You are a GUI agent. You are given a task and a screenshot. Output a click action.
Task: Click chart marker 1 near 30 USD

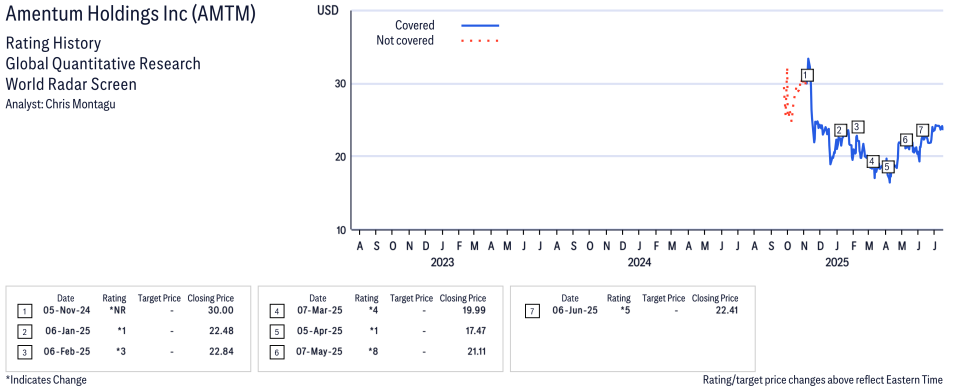pos(807,75)
